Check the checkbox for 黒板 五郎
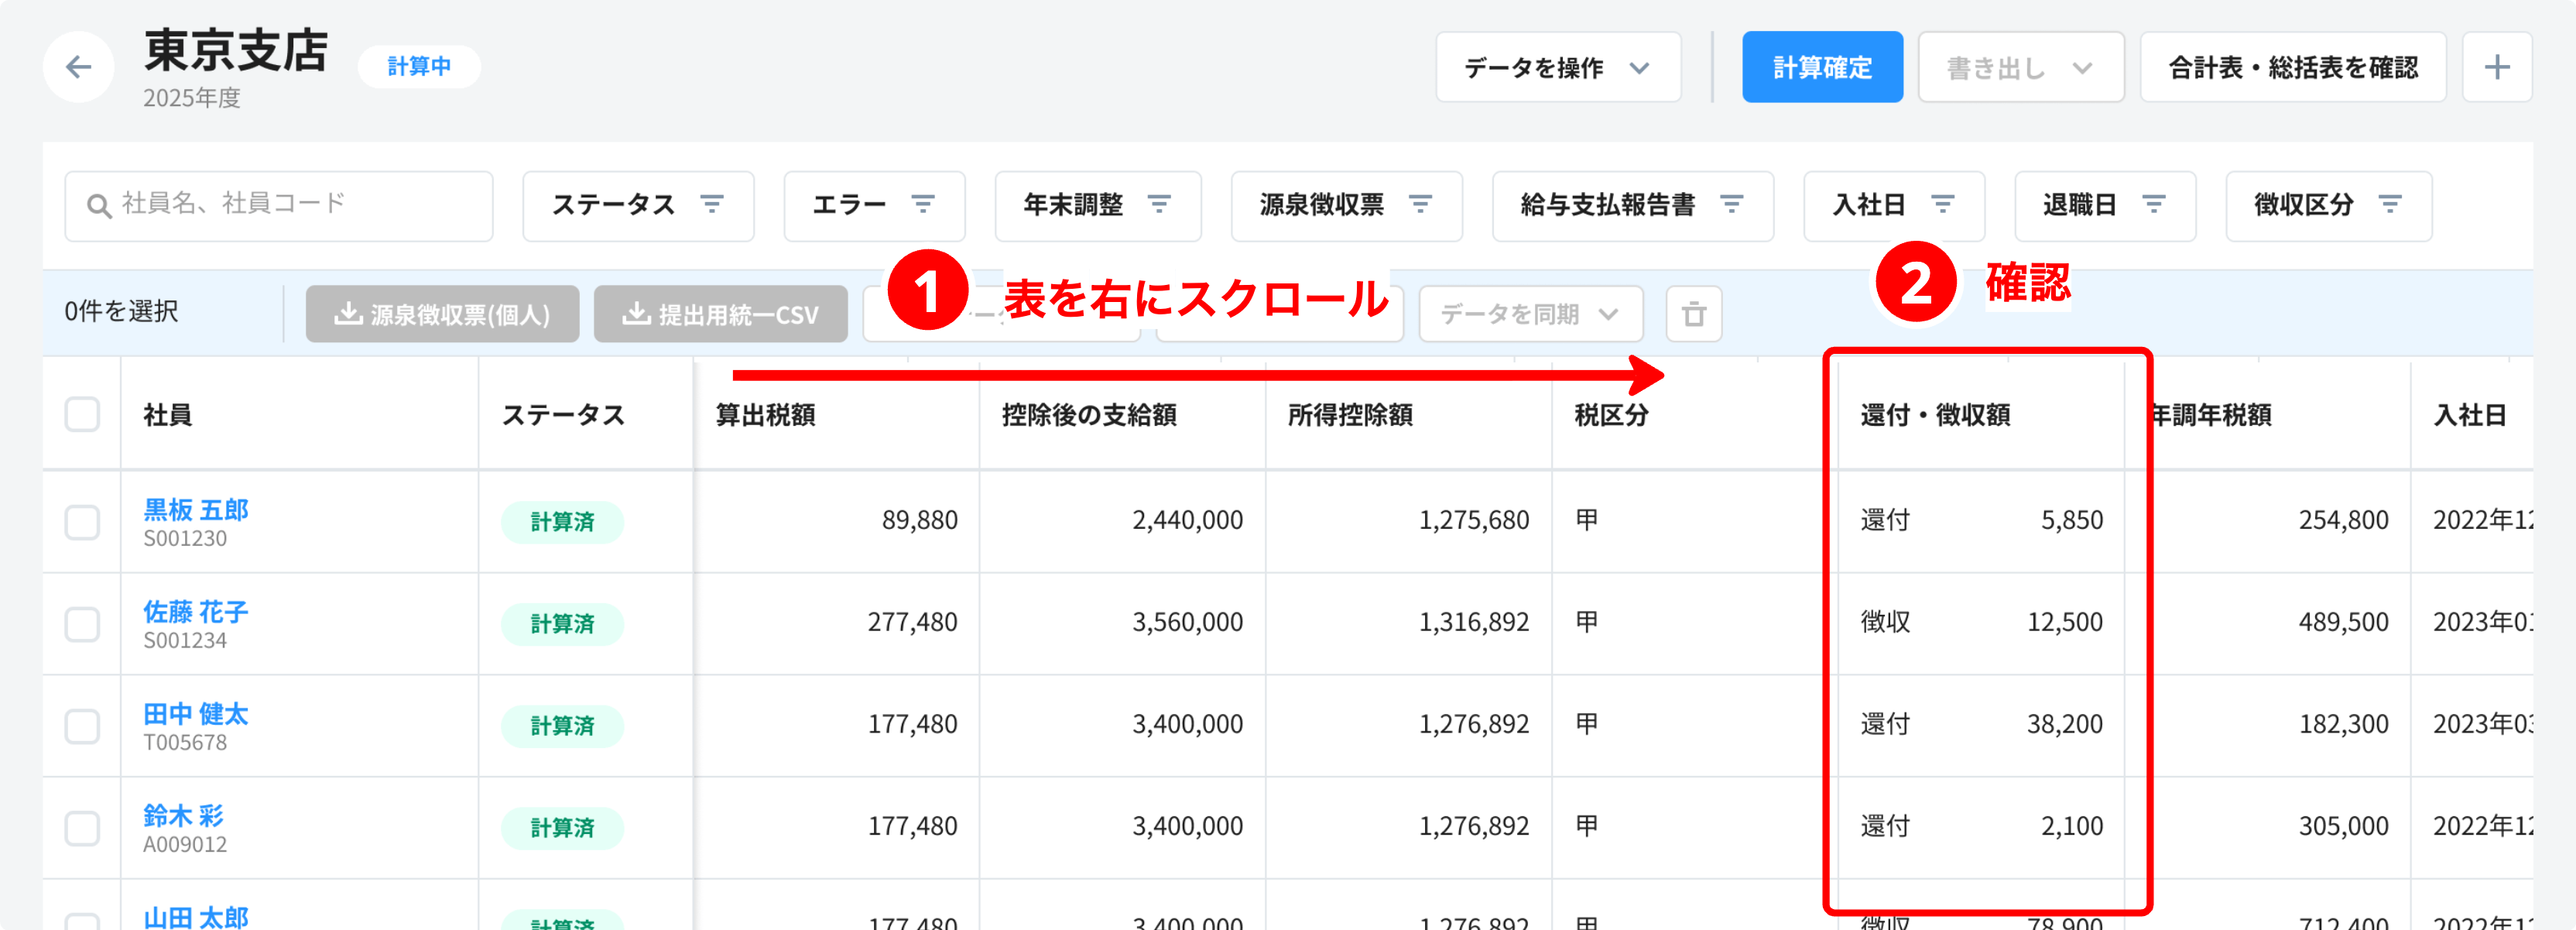Screen dimensions: 2576x930 click(82, 521)
